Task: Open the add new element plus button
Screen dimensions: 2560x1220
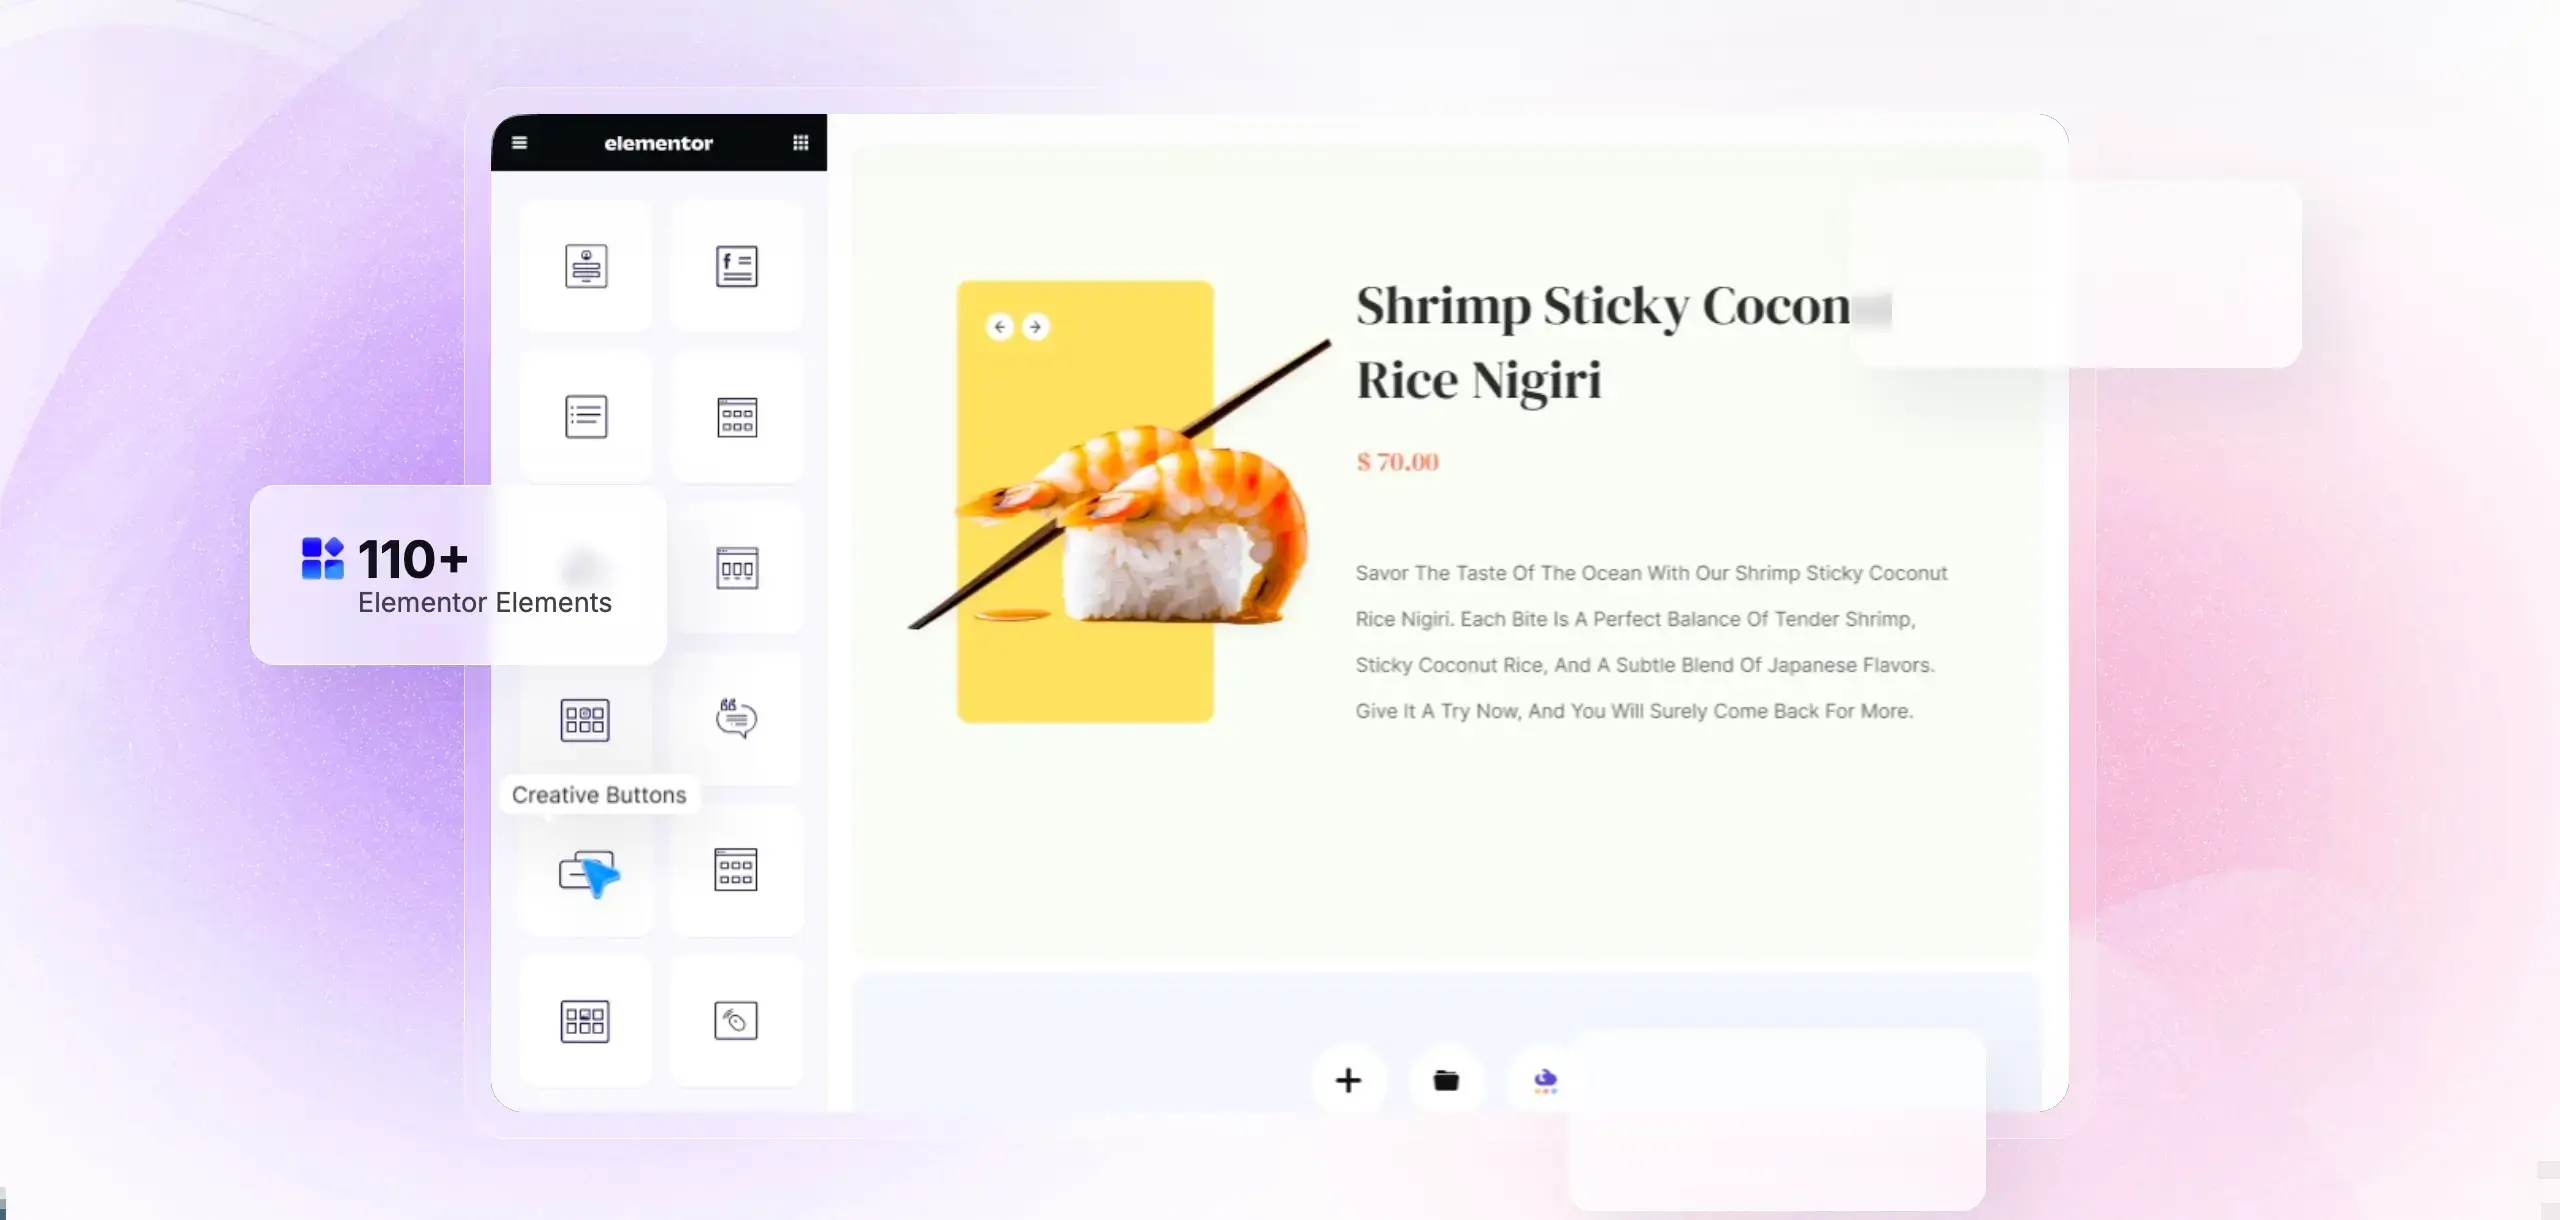Action: tap(1348, 1080)
